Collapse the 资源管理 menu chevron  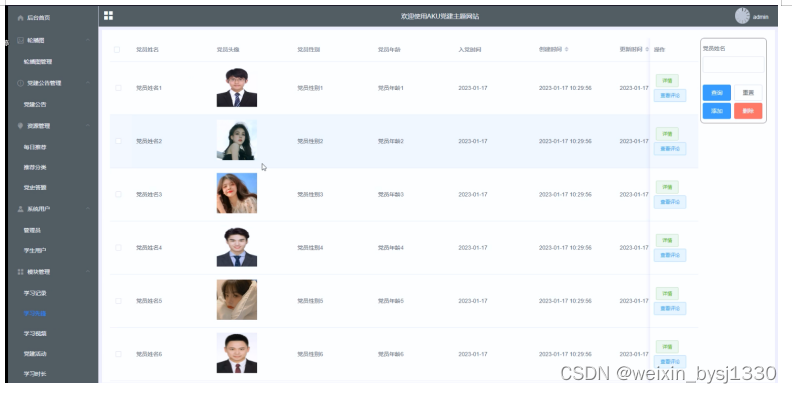point(88,126)
